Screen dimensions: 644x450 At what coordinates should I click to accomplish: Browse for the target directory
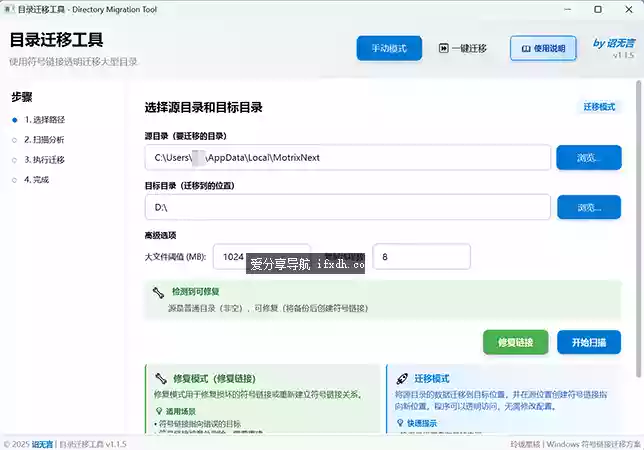589,207
